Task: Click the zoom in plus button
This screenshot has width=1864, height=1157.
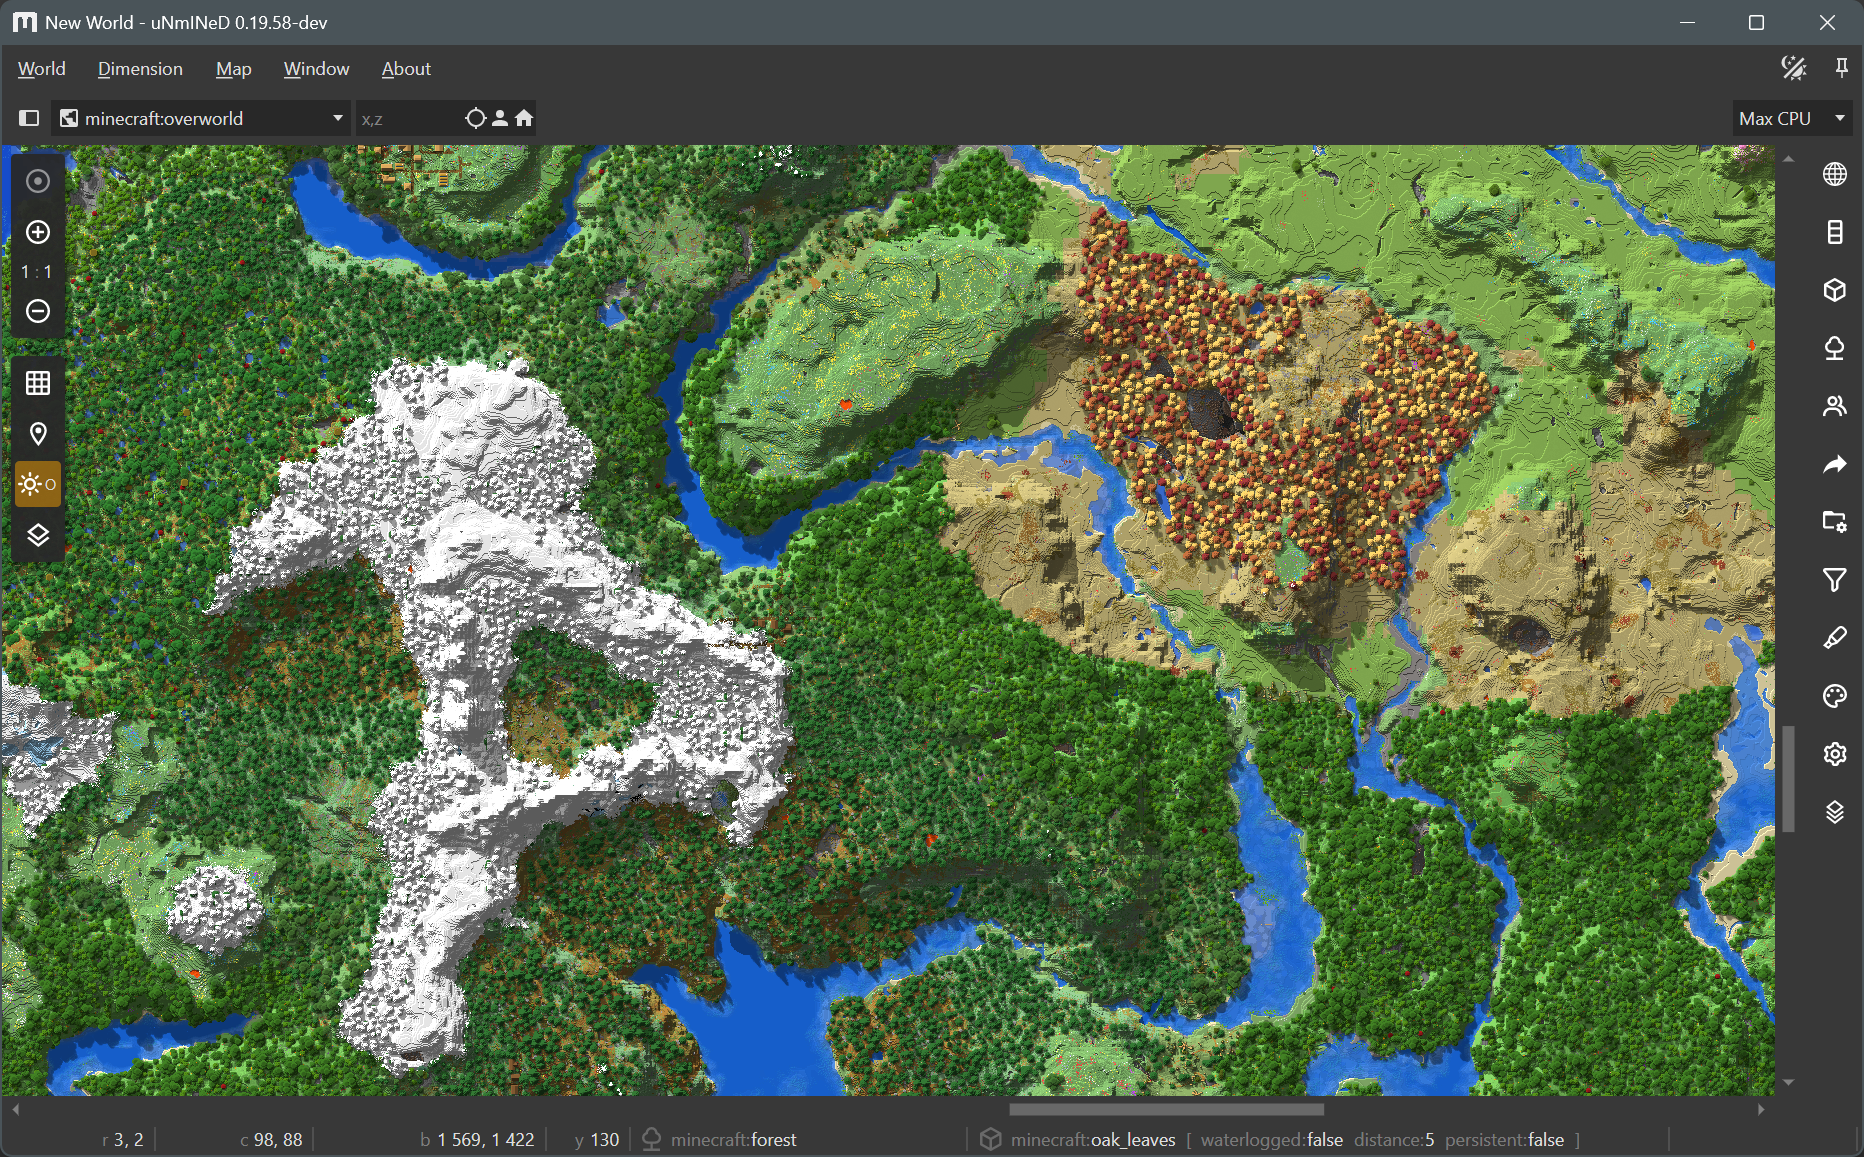Action: point(38,232)
